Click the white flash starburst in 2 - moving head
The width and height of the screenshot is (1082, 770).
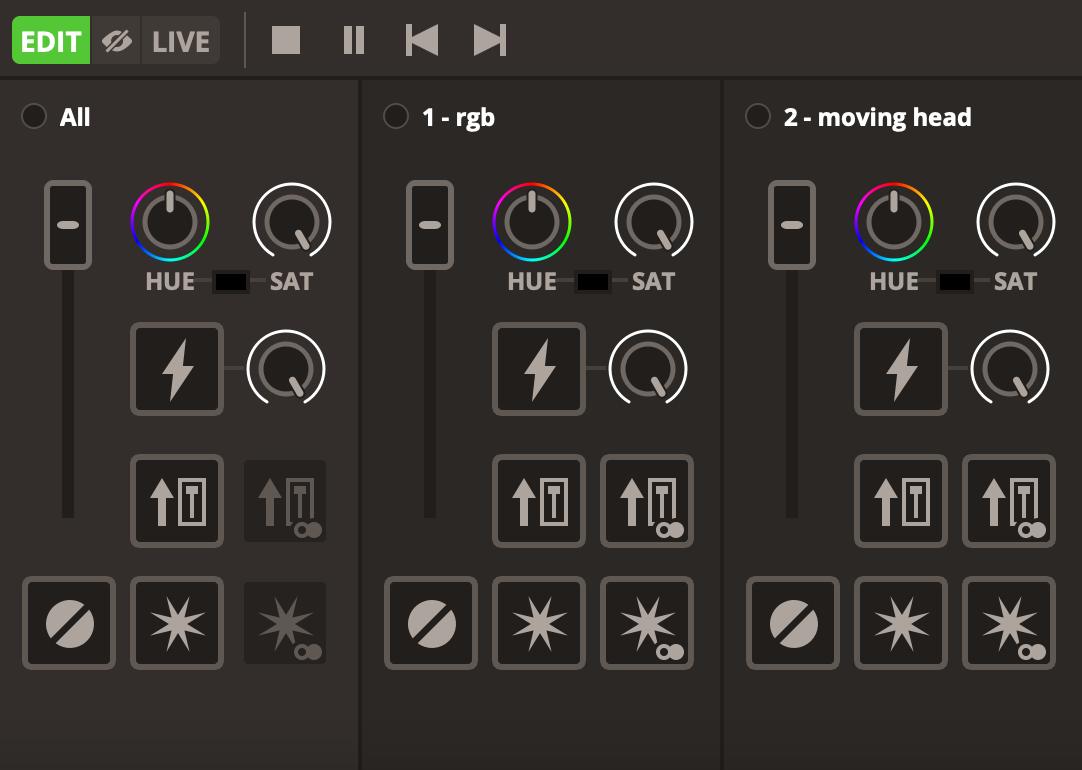coord(901,623)
